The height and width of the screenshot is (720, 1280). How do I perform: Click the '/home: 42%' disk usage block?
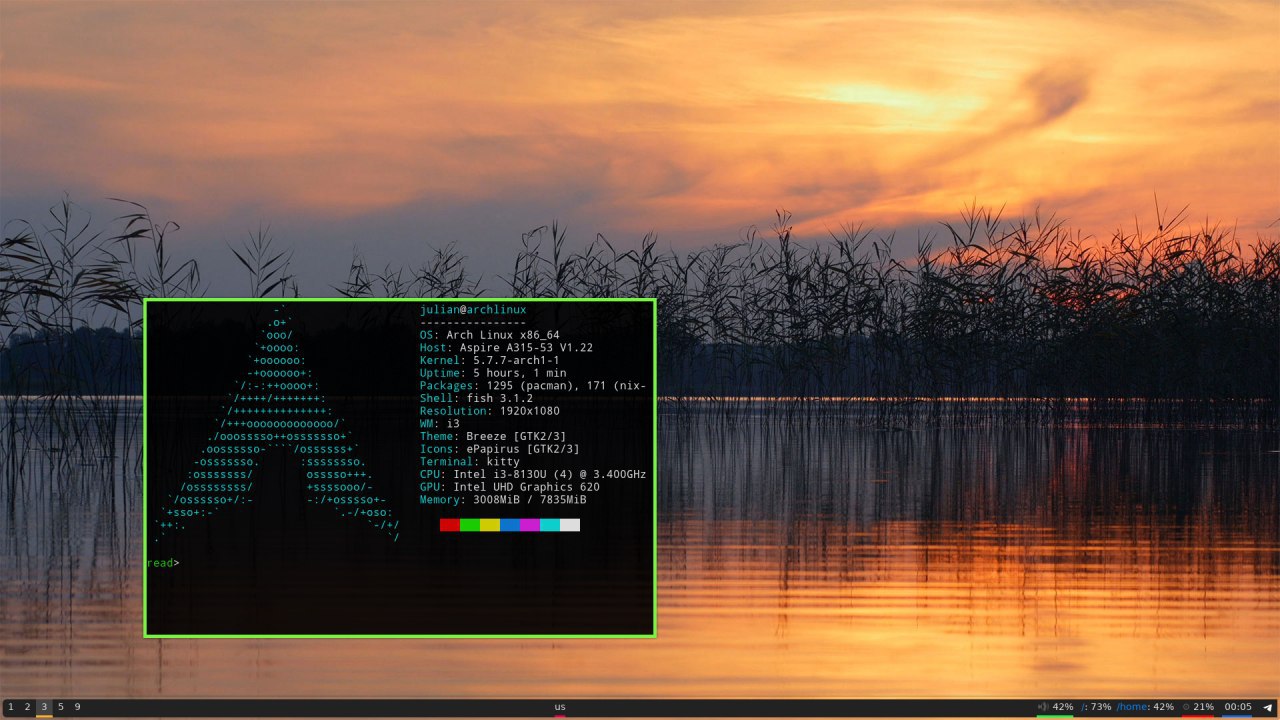coord(1145,707)
